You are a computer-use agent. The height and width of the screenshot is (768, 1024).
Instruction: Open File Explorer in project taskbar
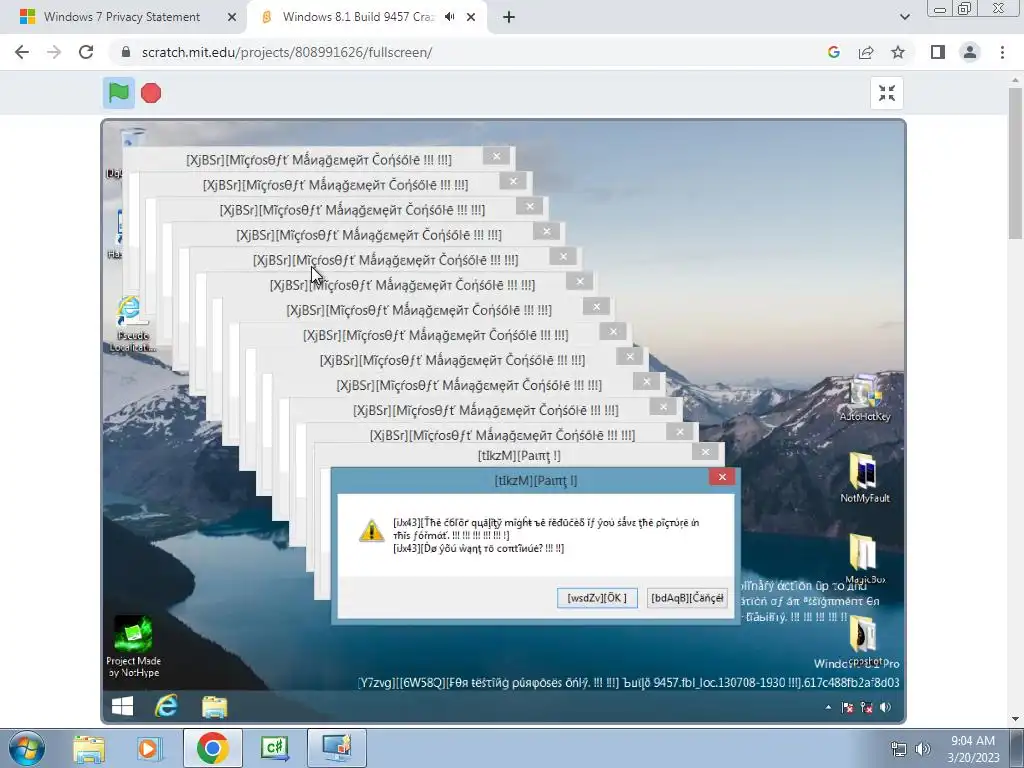point(214,707)
